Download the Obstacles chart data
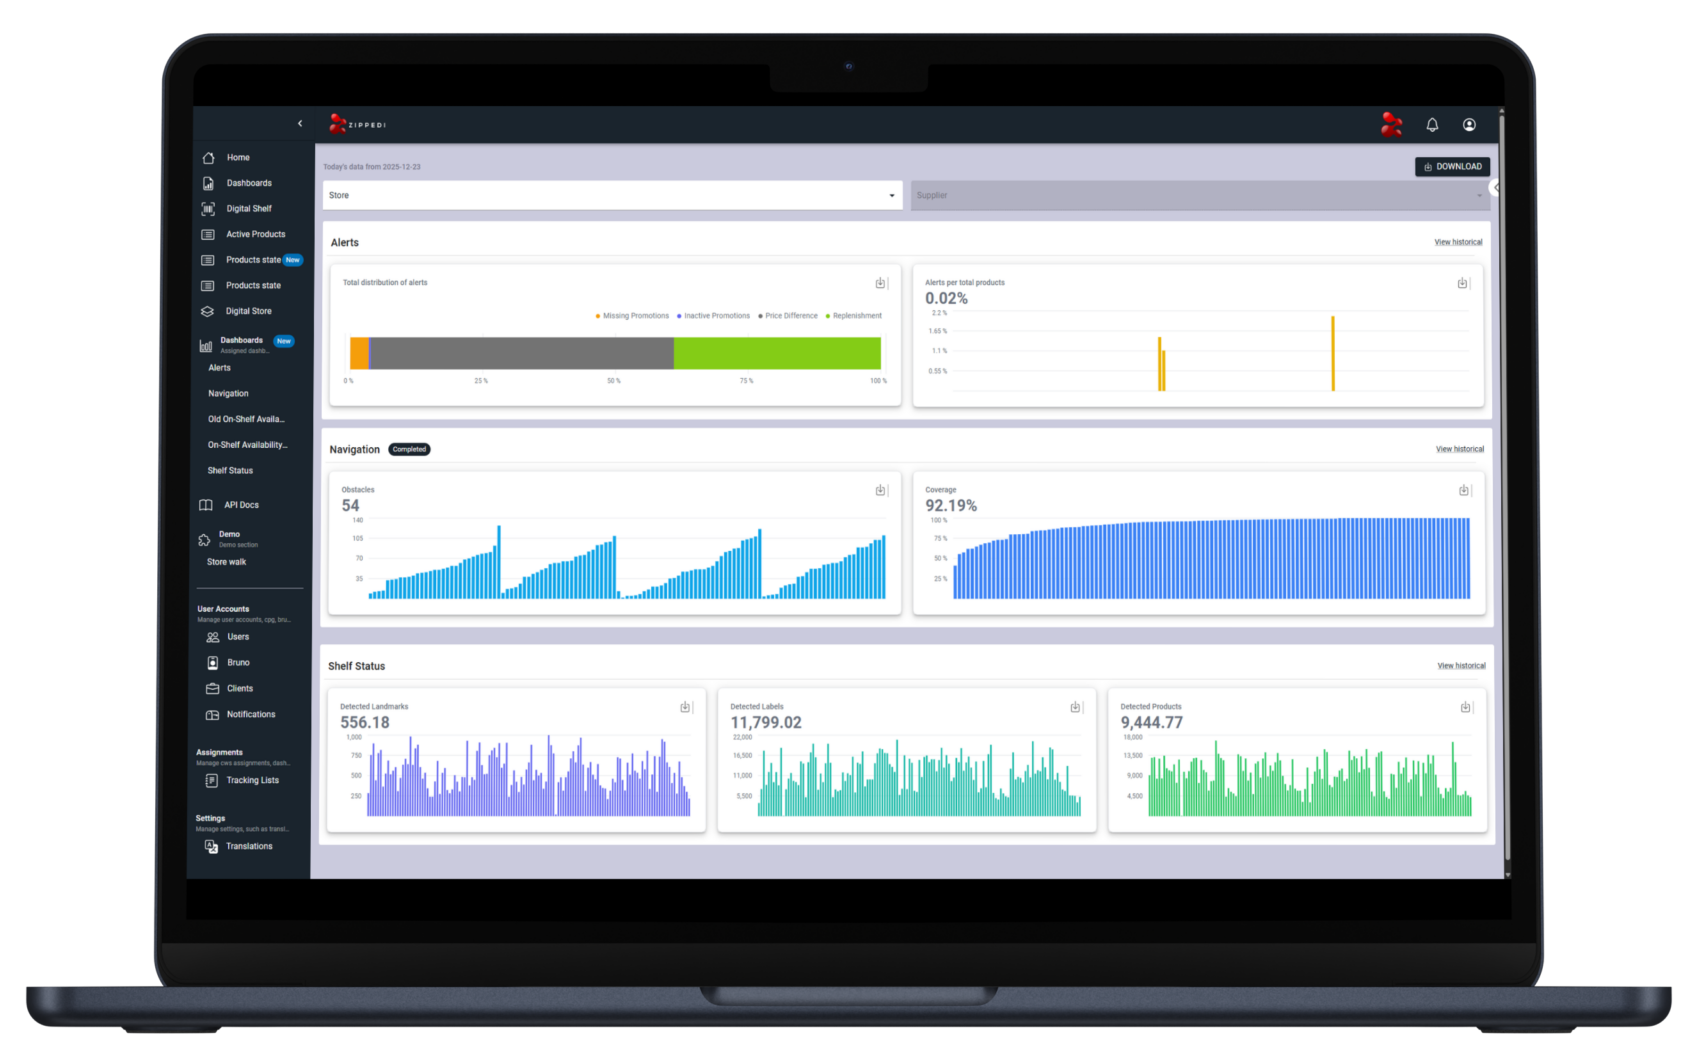The width and height of the screenshot is (1707, 1058). point(880,491)
